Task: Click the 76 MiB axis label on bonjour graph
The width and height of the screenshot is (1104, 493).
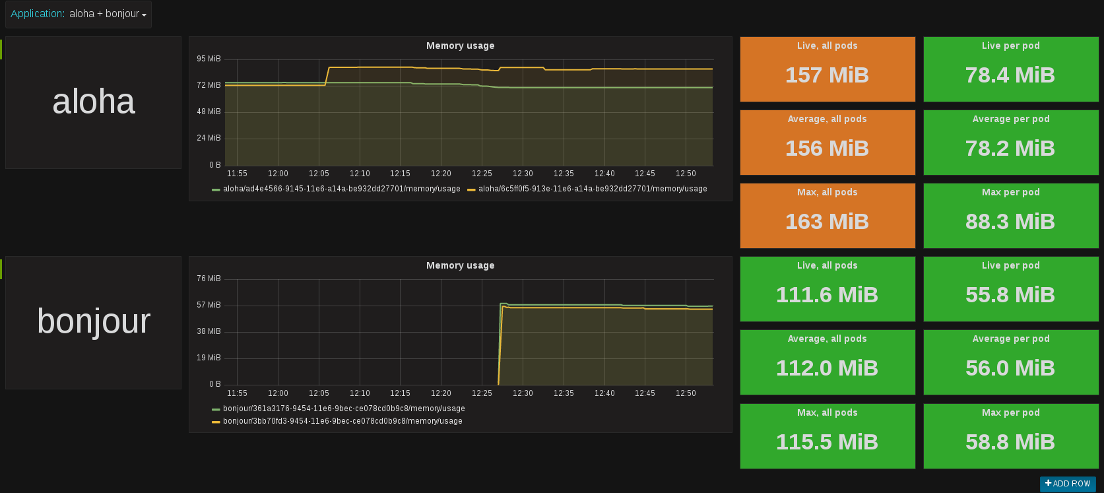Action: pos(210,279)
